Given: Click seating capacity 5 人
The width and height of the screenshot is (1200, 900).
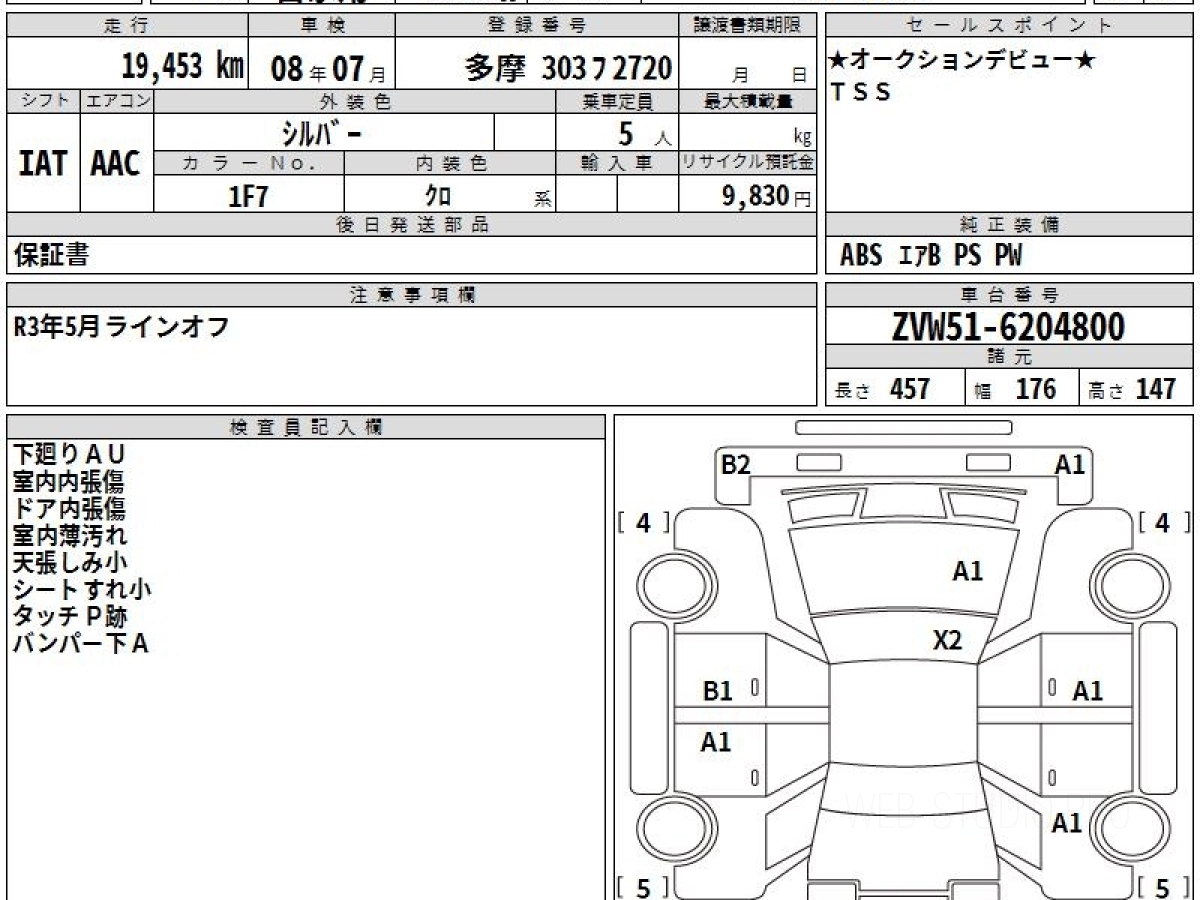Looking at the screenshot, I should pos(644,134).
